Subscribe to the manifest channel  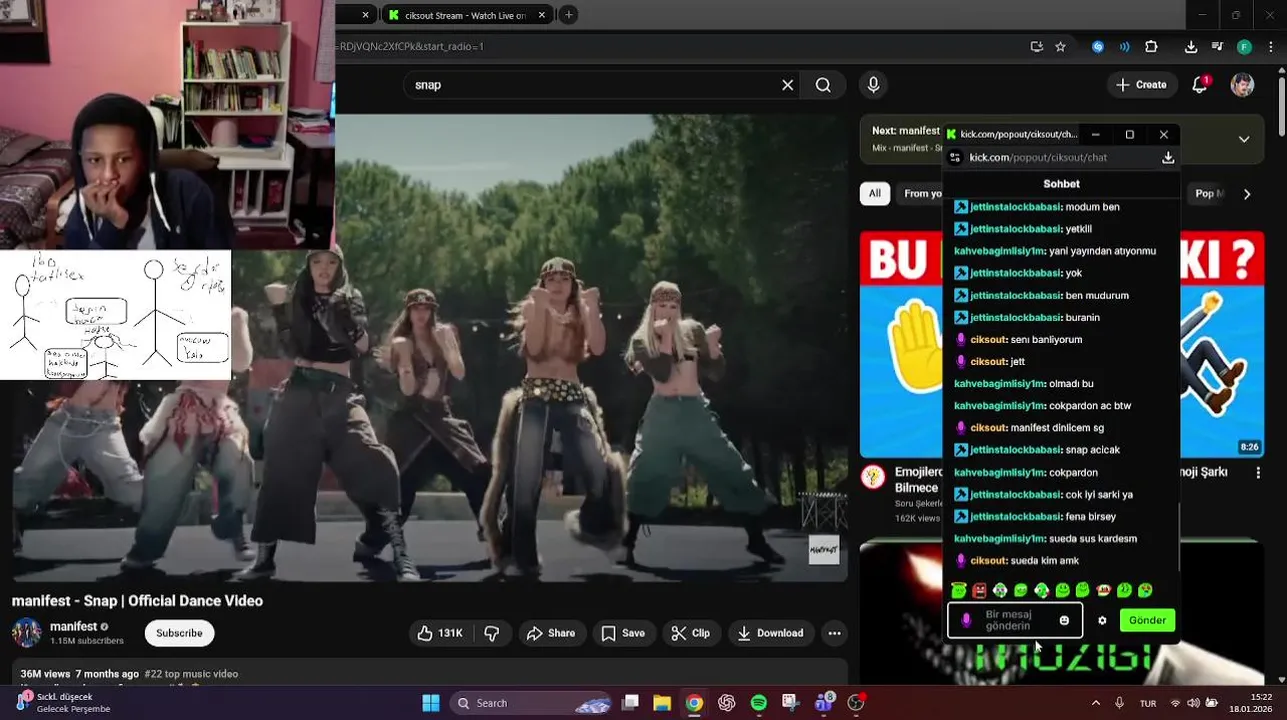179,633
